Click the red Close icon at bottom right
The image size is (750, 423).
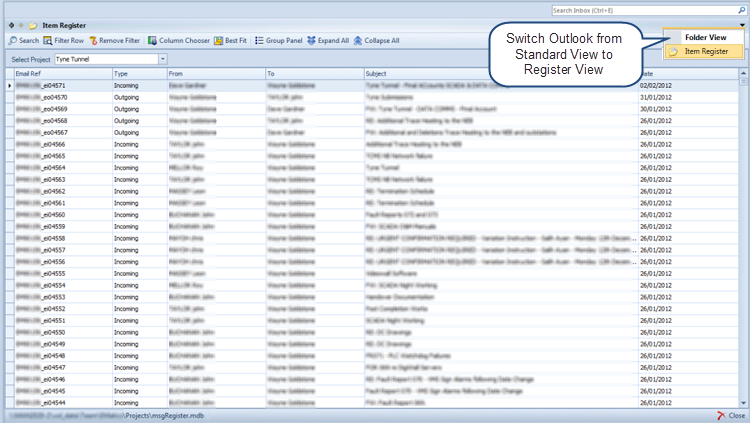tap(721, 415)
